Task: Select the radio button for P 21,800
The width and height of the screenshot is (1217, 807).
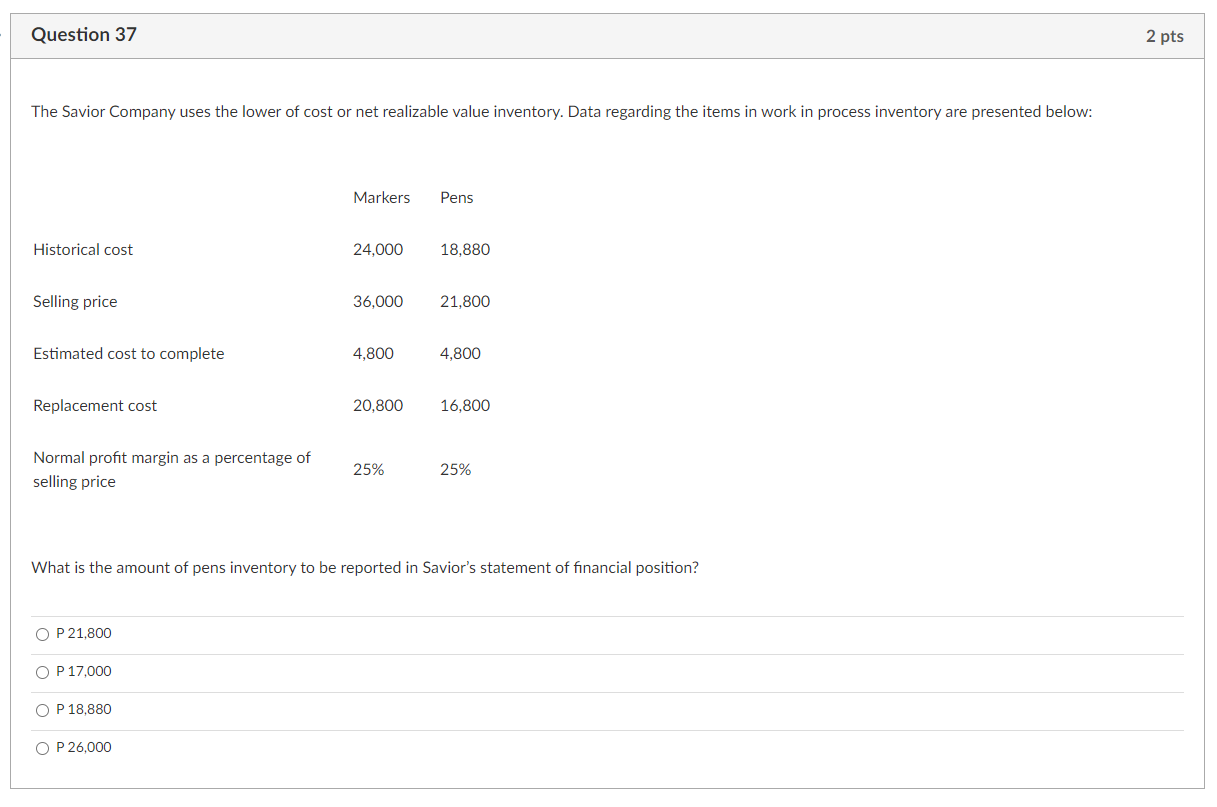Action: [42, 633]
